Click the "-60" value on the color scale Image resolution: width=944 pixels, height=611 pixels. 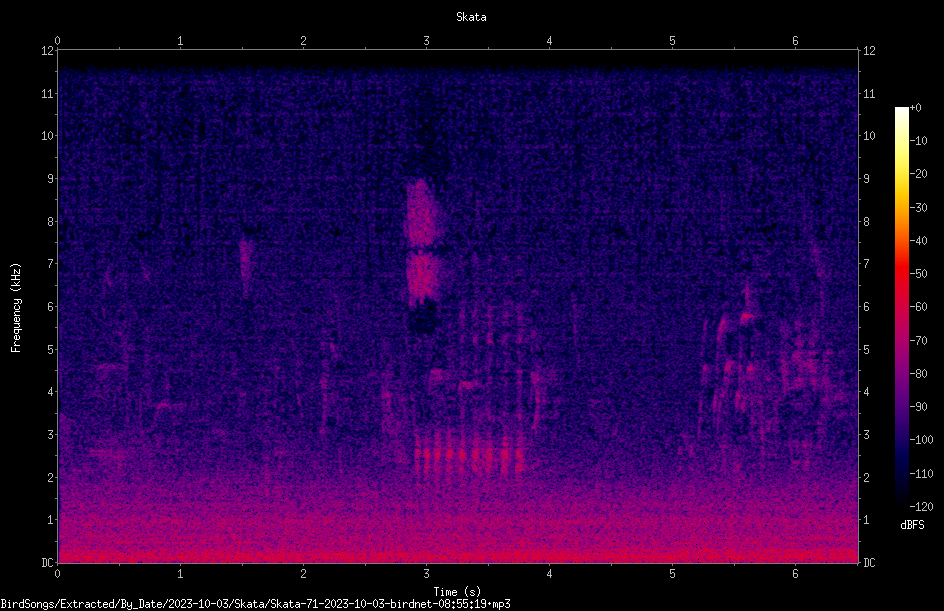[918, 307]
